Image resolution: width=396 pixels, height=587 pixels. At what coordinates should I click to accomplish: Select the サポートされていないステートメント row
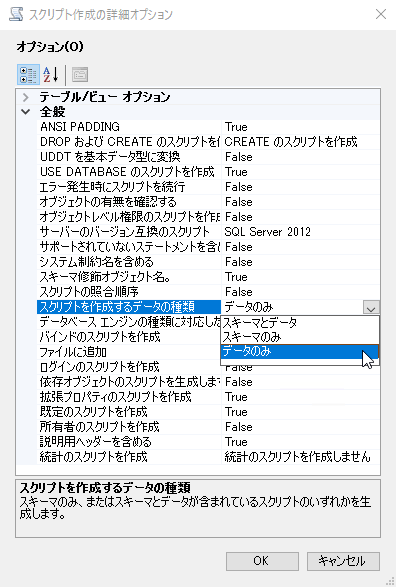(128, 247)
